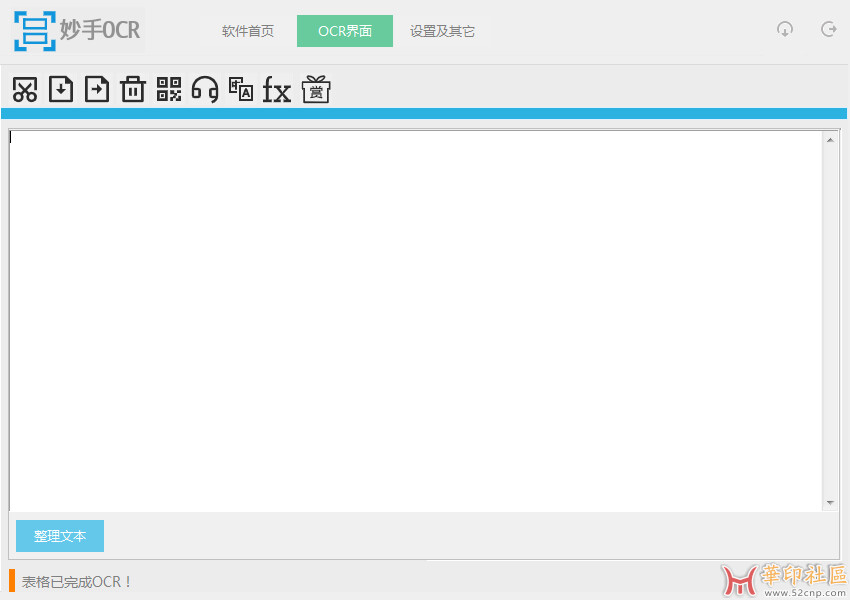This screenshot has height=600, width=850.
Task: Click the 妙手OCR logo
Action: (78, 30)
